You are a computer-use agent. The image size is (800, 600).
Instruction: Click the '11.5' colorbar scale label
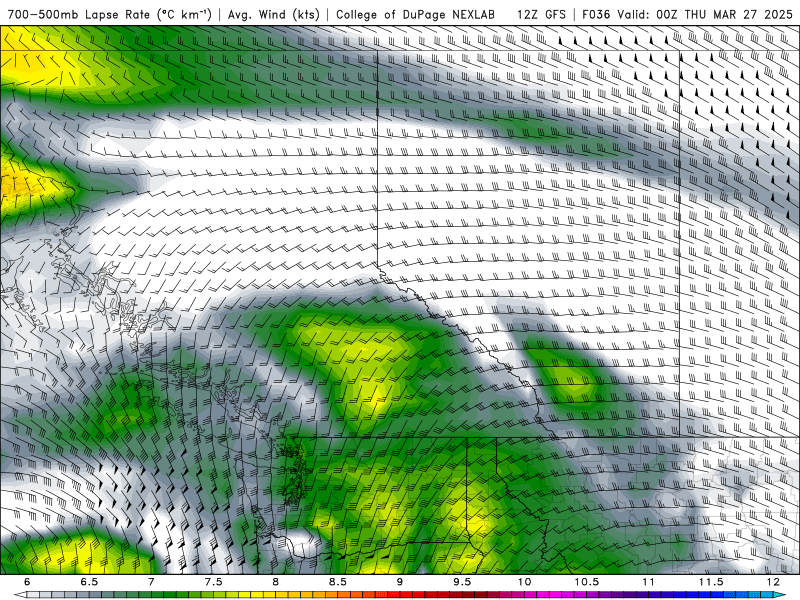711,582
